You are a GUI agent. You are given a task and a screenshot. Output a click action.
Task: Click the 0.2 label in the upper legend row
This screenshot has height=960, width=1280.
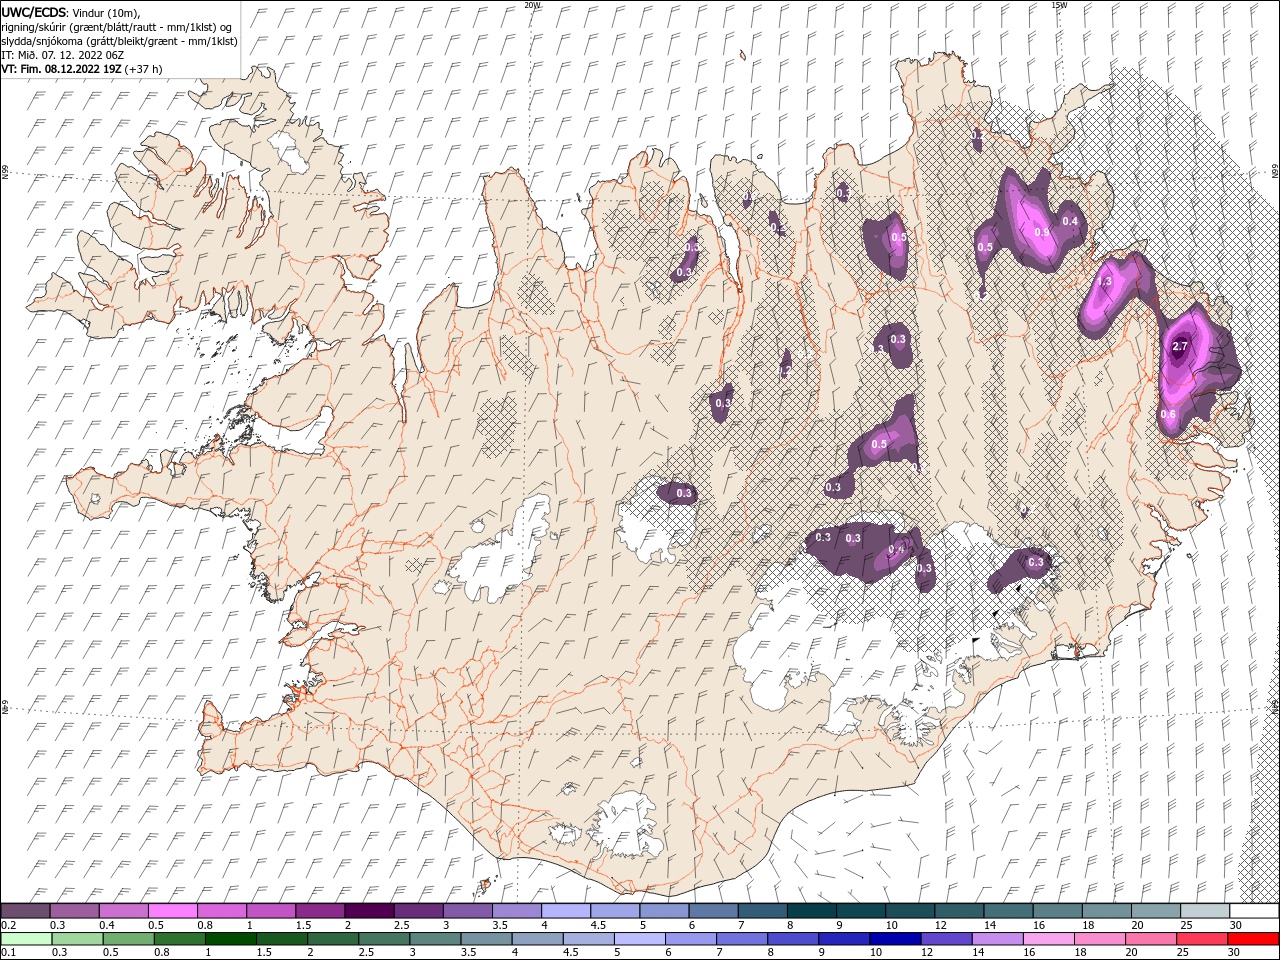click(x=8, y=926)
